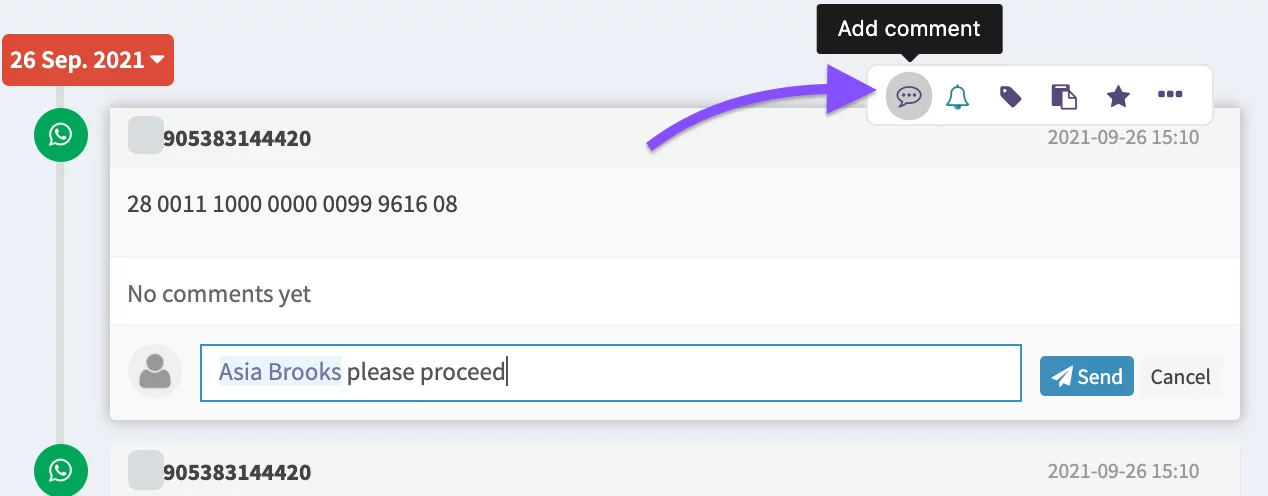Screen dimensions: 1268x496
Task: Click the Add comment speech bubble icon
Action: click(908, 96)
